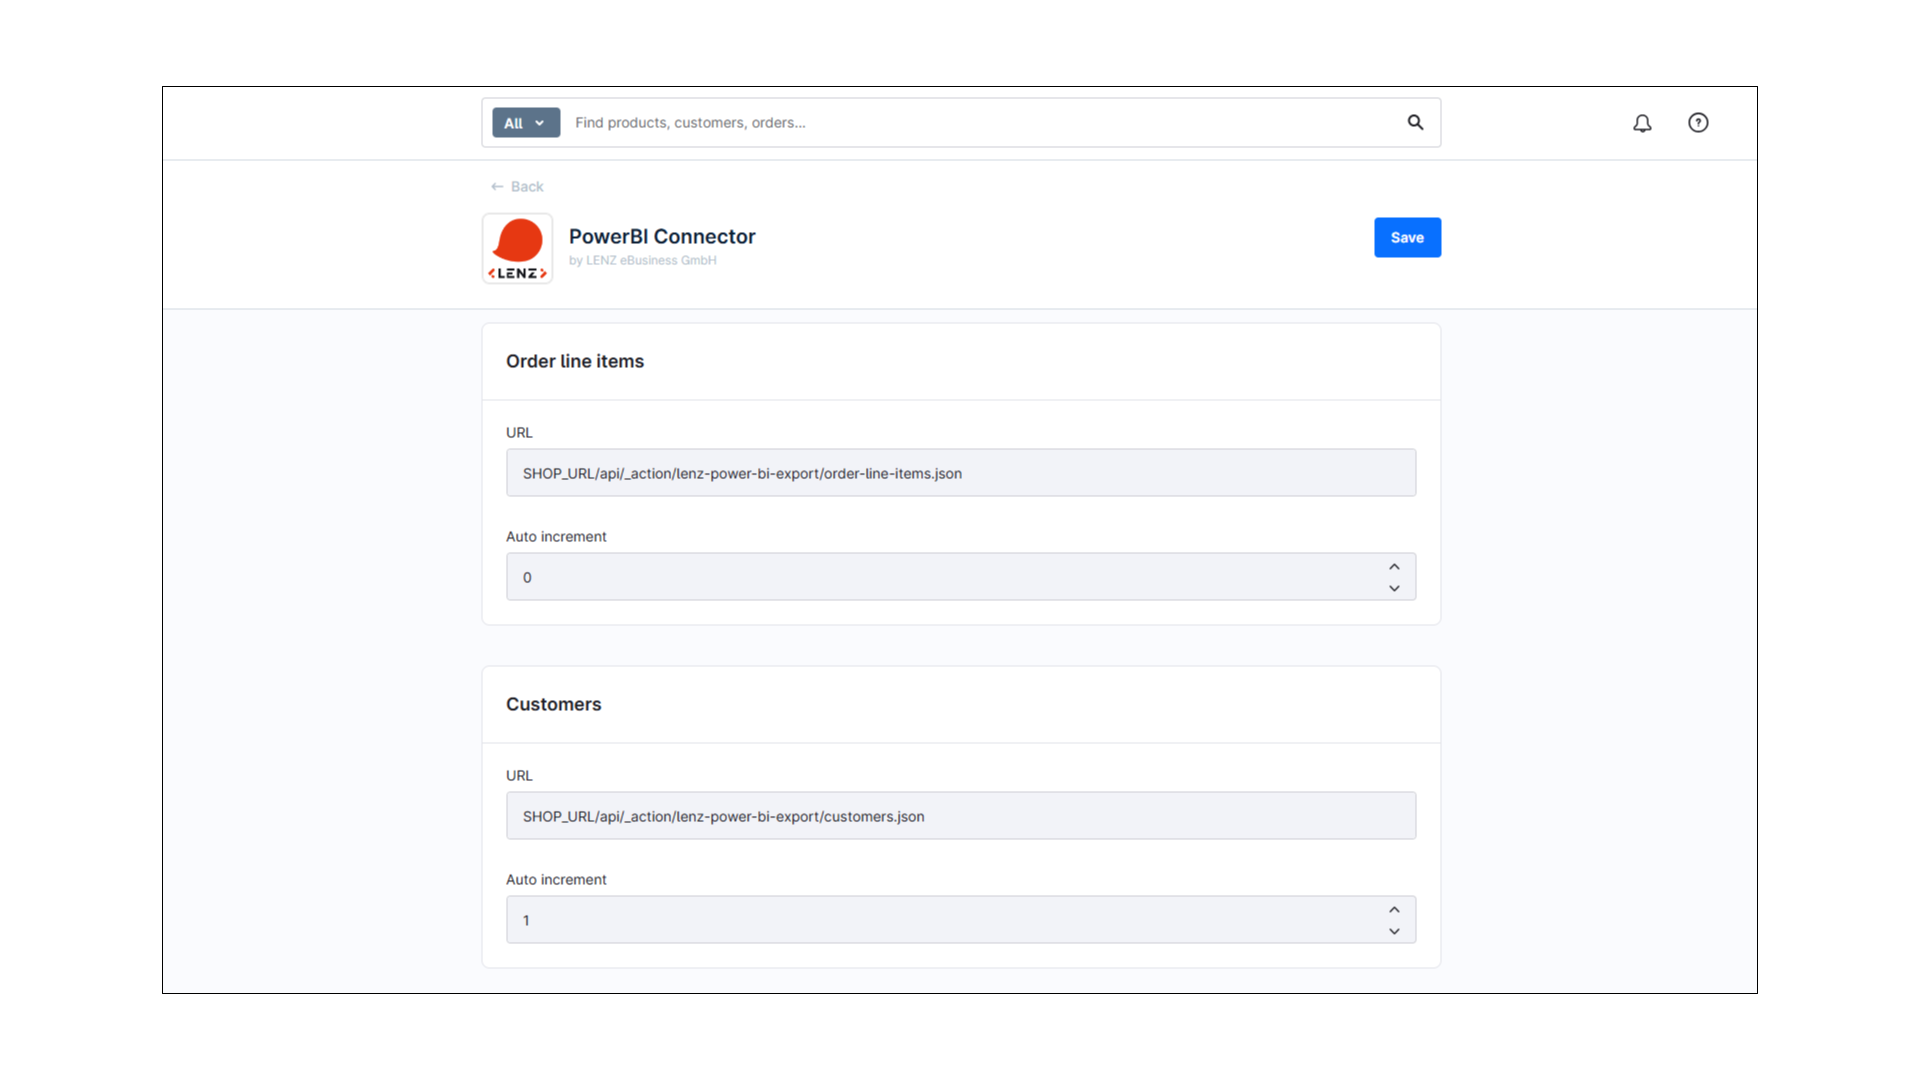Click the LENZ plugin logo
Image resolution: width=1920 pixels, height=1080 pixels.
(x=517, y=248)
